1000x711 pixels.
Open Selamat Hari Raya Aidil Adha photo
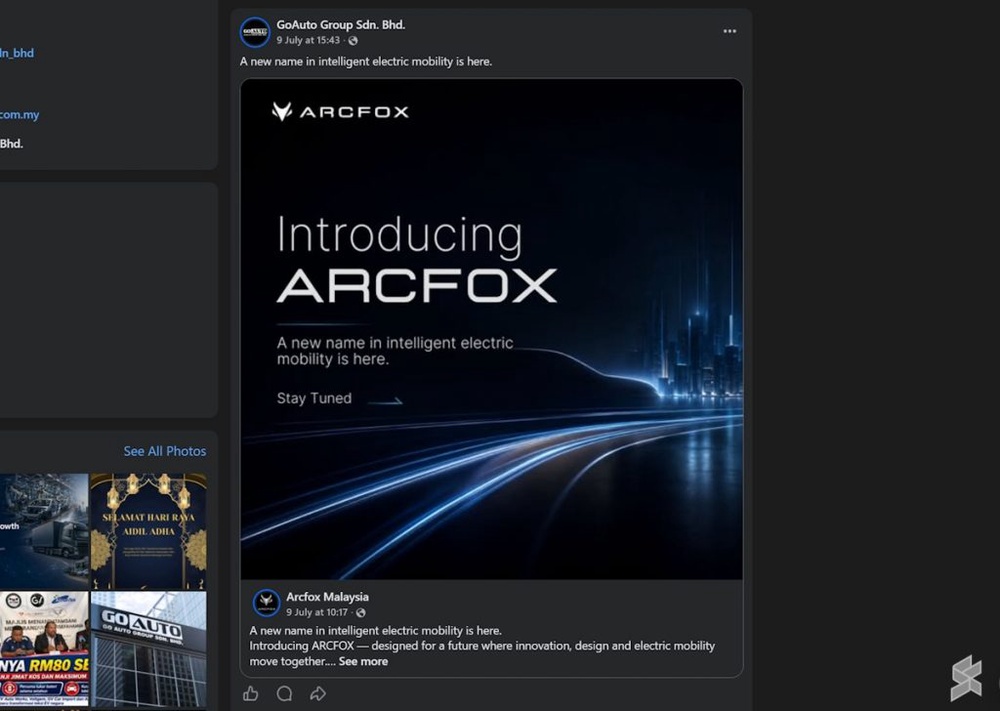(x=148, y=531)
